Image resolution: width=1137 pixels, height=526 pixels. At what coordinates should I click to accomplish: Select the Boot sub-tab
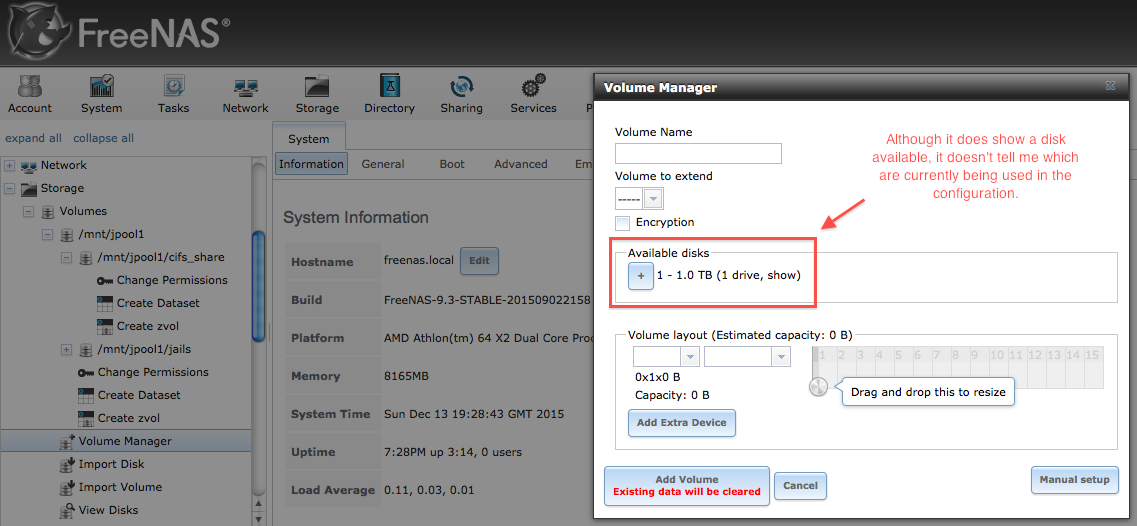tap(452, 164)
